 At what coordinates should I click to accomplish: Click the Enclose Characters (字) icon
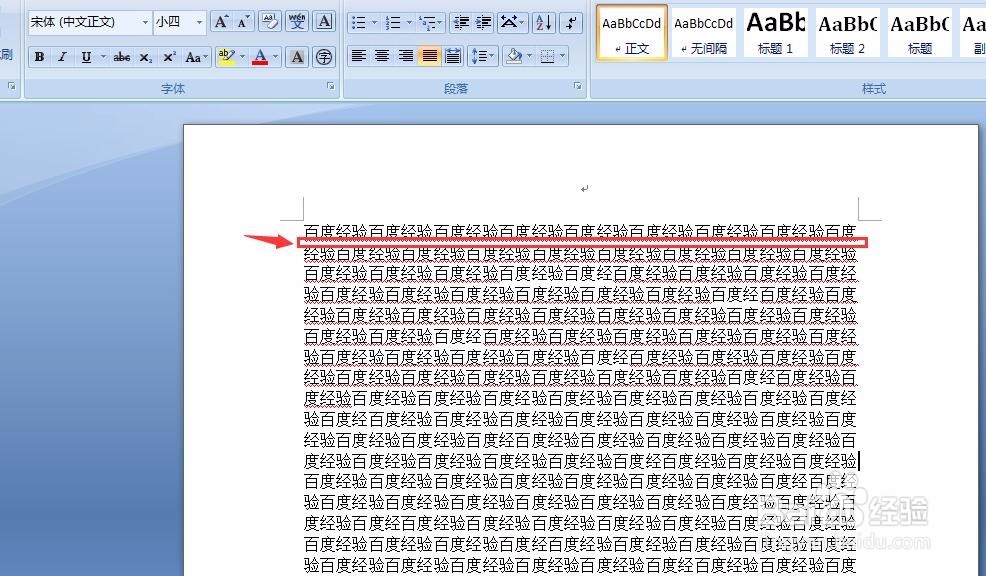(324, 57)
